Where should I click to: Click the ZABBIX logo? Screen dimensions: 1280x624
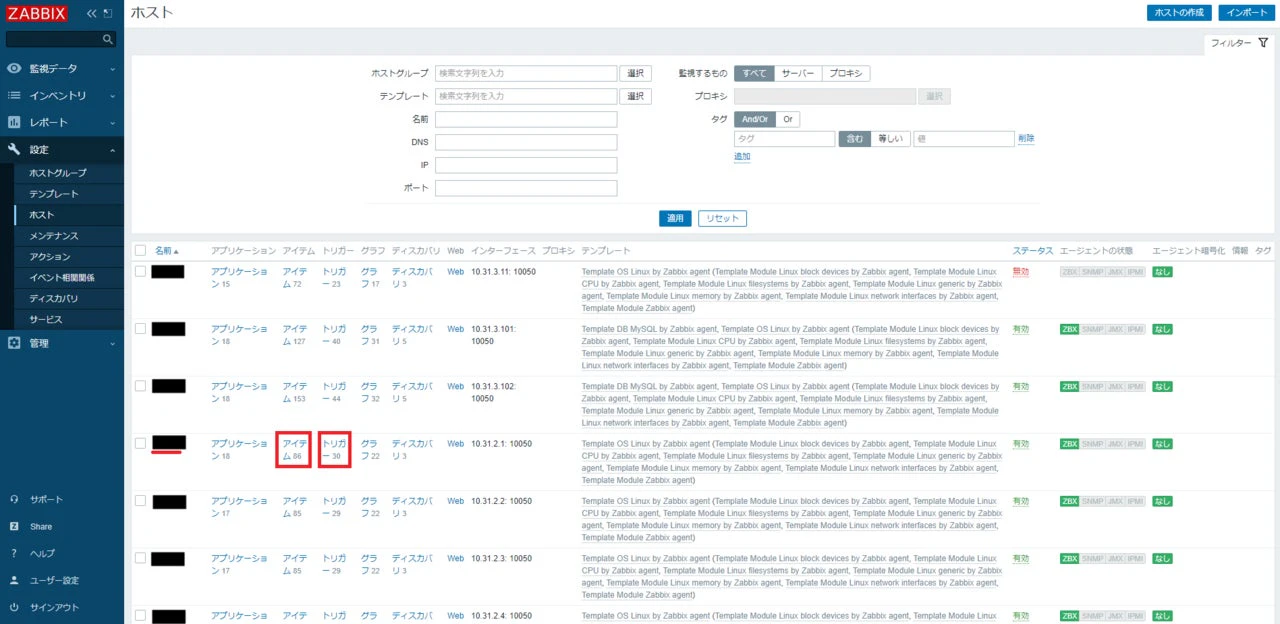click(37, 14)
